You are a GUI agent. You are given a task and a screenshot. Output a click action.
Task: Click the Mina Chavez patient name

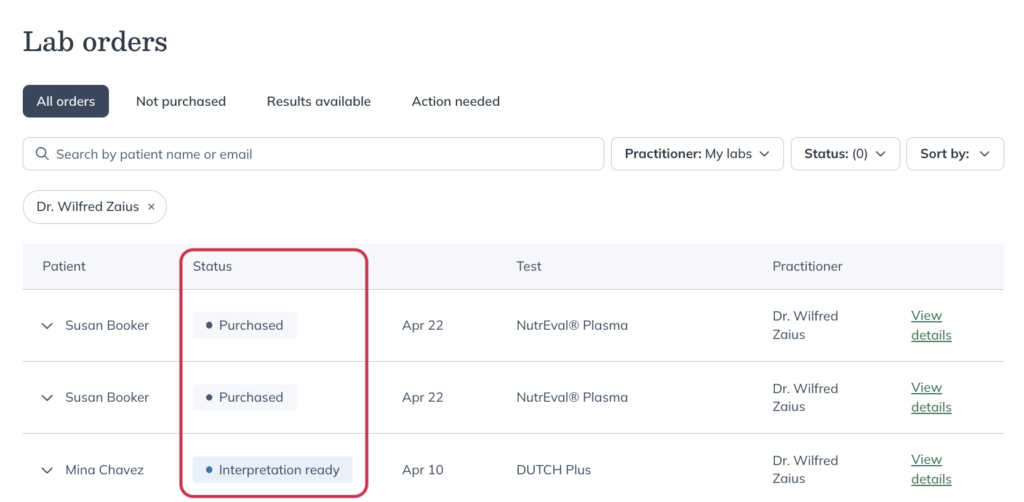coord(104,470)
